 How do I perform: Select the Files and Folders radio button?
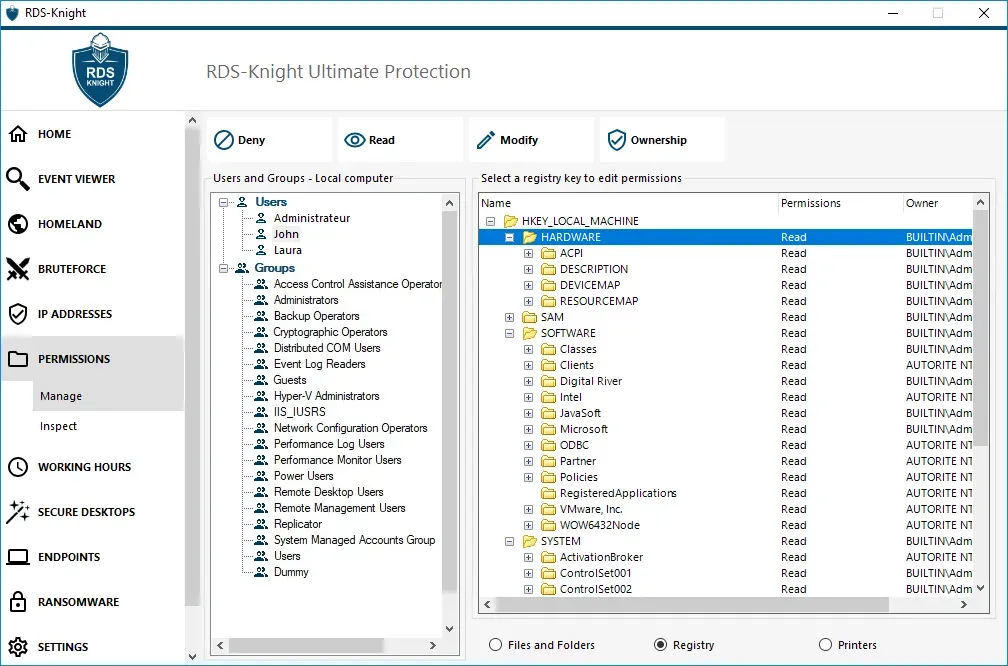pyautogui.click(x=496, y=645)
